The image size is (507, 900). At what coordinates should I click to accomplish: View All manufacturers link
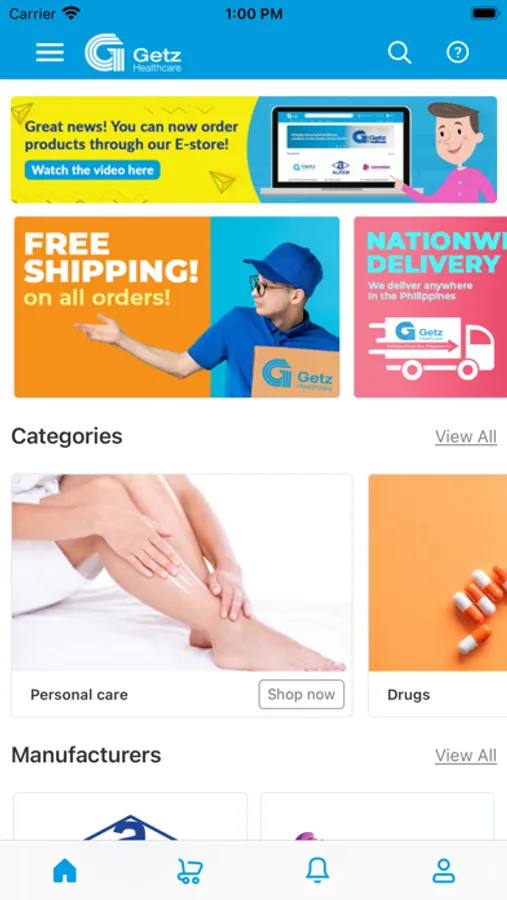point(466,755)
